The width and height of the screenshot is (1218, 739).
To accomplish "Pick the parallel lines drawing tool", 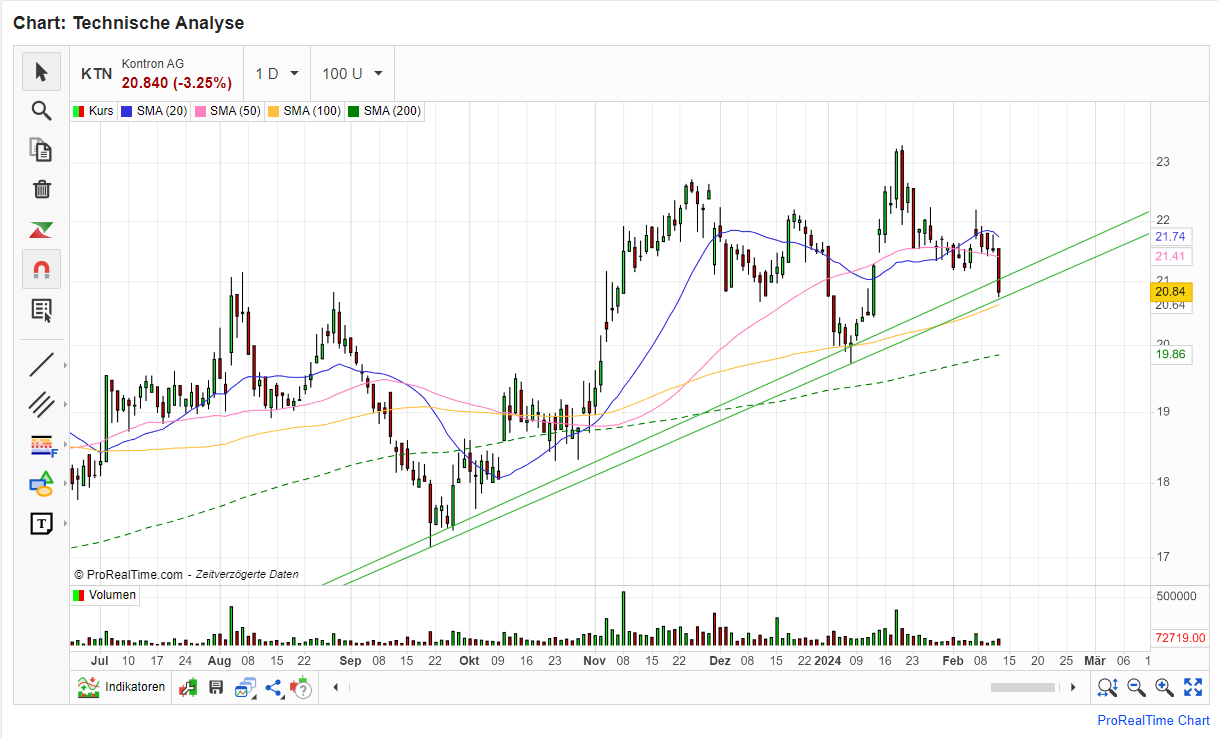I will tap(41, 404).
